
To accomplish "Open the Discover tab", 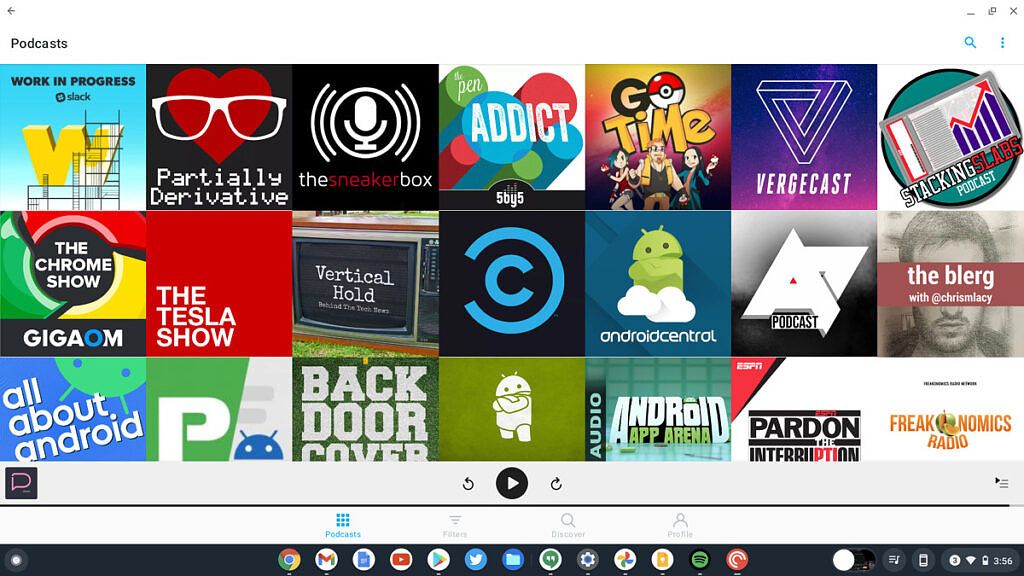I will pyautogui.click(x=568, y=524).
